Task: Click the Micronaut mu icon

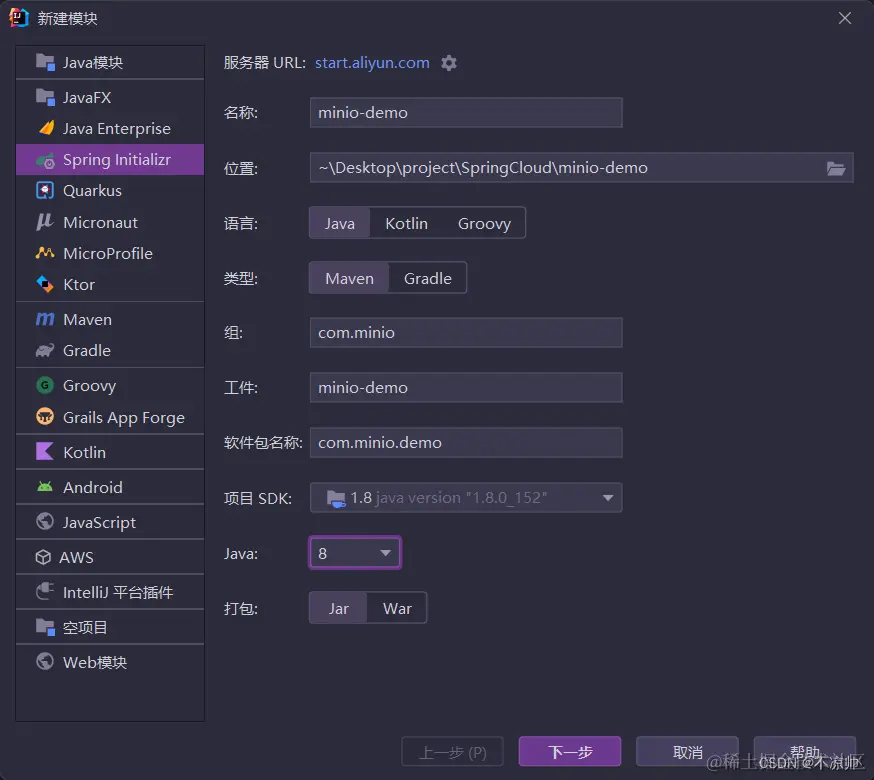Action: [45, 222]
